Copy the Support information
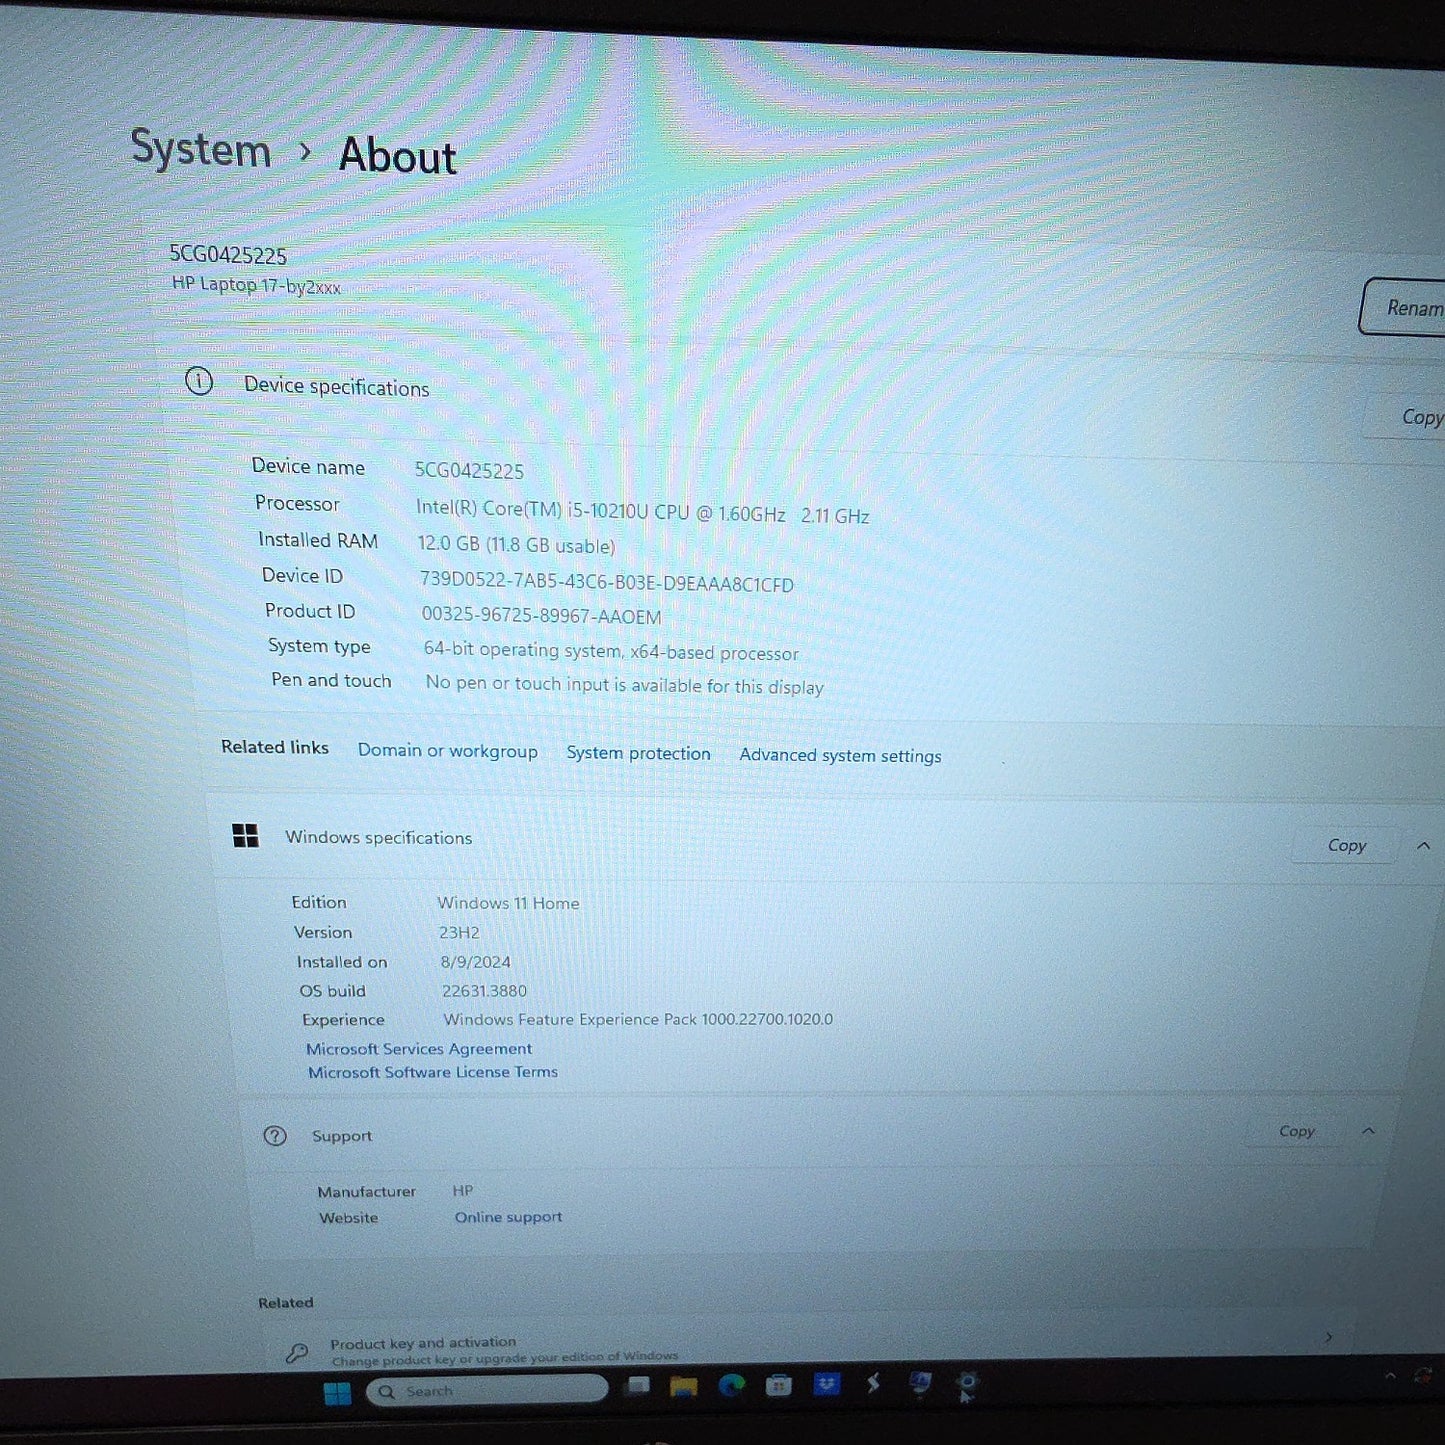The width and height of the screenshot is (1445, 1445). pyautogui.click(x=1297, y=1131)
